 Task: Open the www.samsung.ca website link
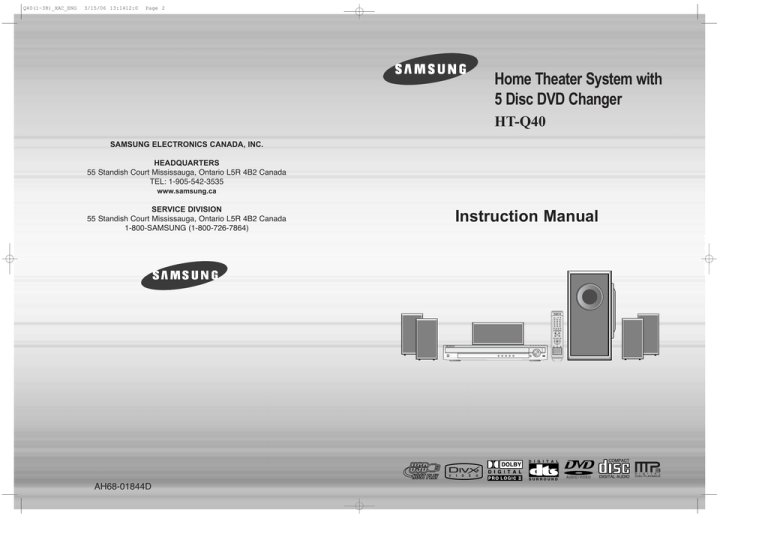[187, 191]
